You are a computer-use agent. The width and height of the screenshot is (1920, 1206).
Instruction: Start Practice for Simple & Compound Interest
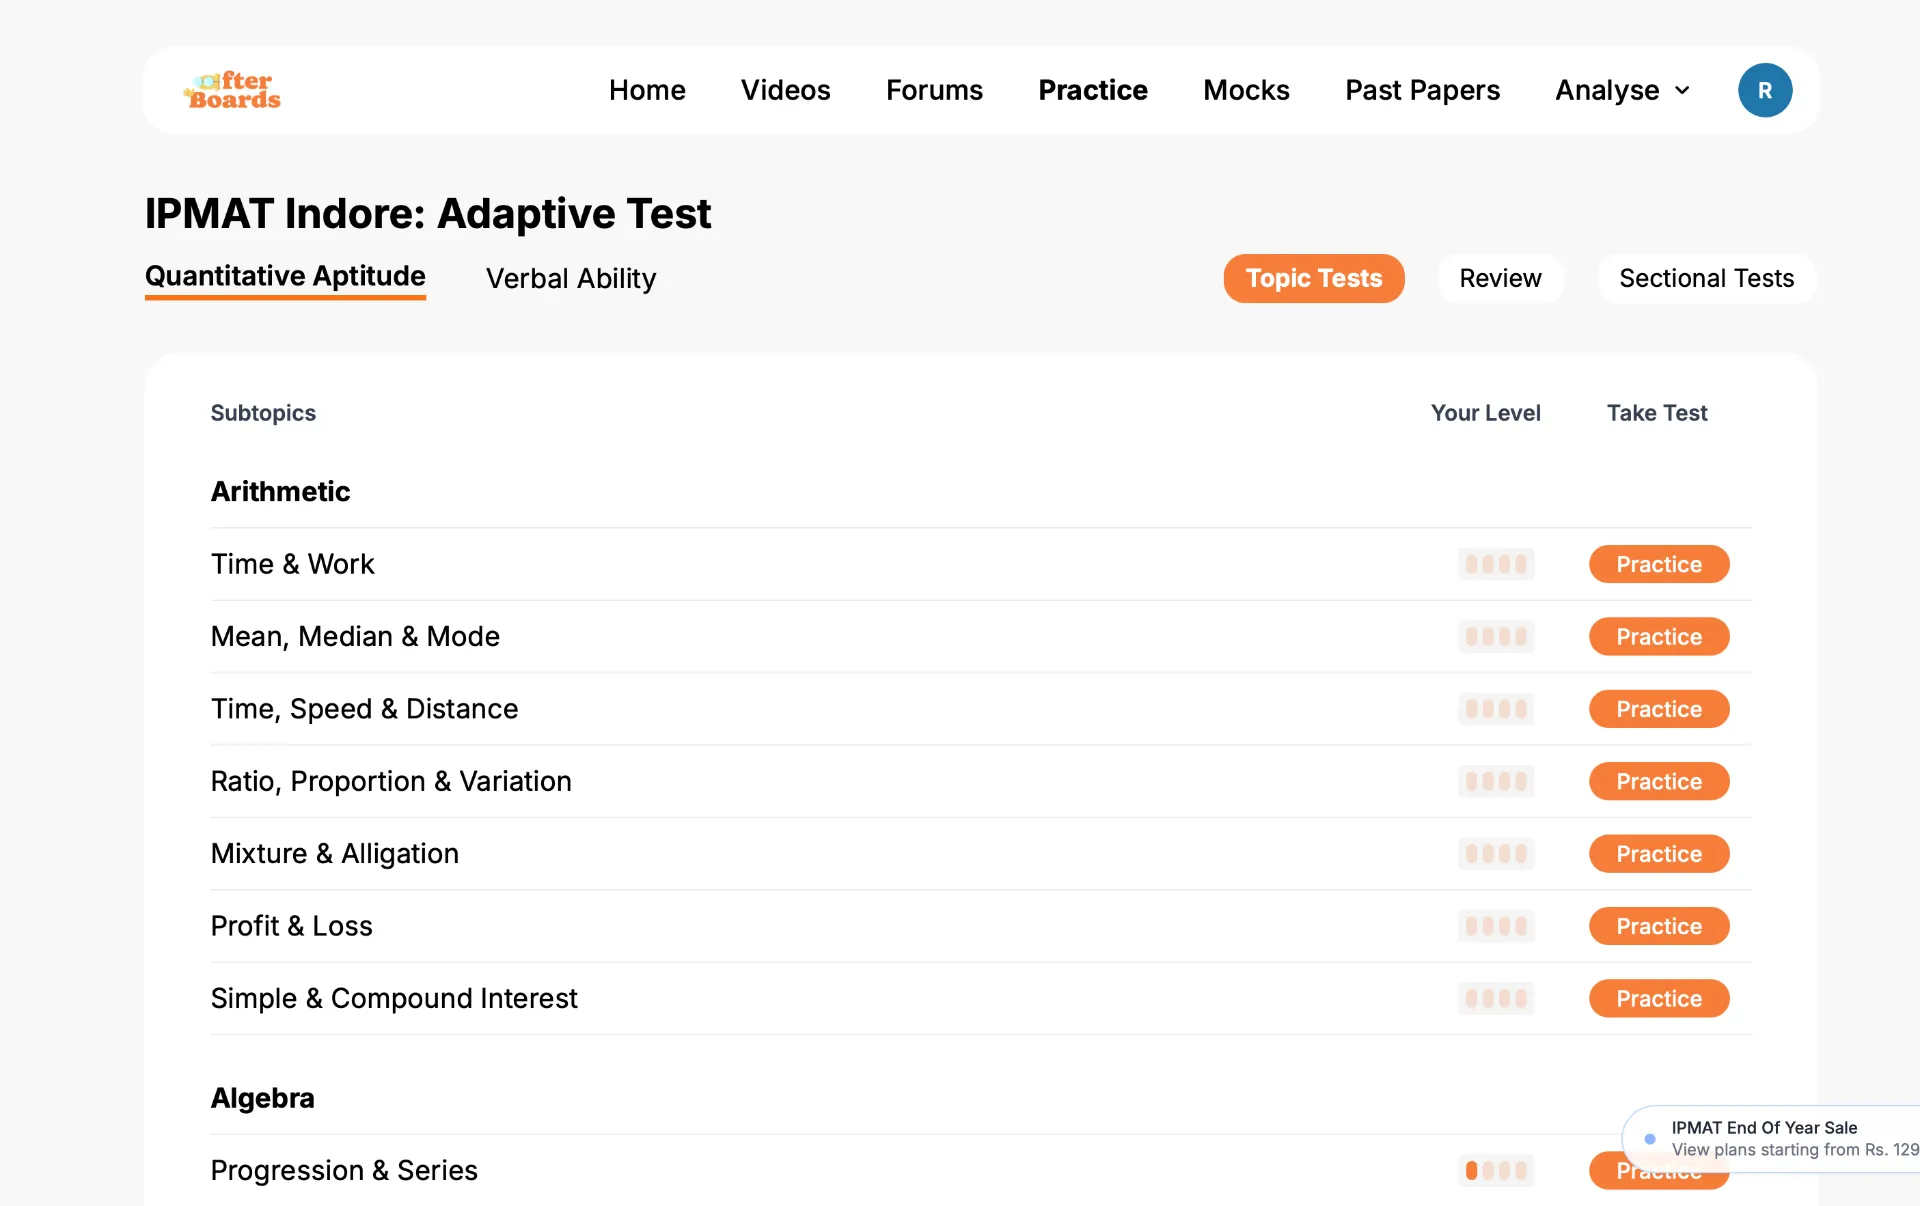point(1659,998)
